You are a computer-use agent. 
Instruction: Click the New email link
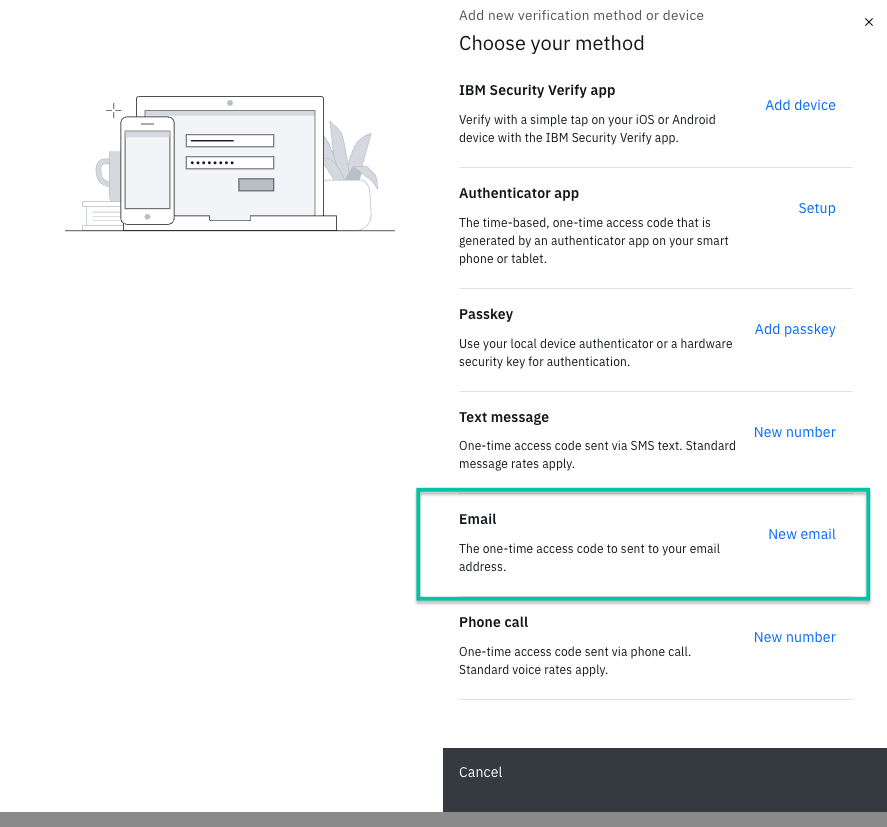(x=802, y=534)
